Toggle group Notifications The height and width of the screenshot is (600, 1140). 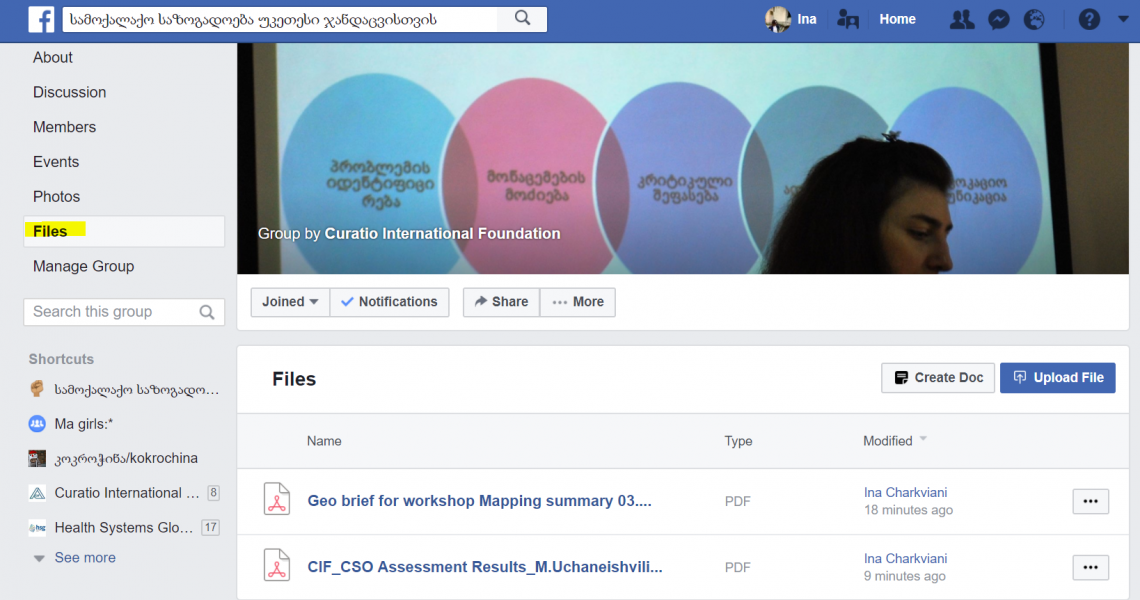click(x=390, y=302)
